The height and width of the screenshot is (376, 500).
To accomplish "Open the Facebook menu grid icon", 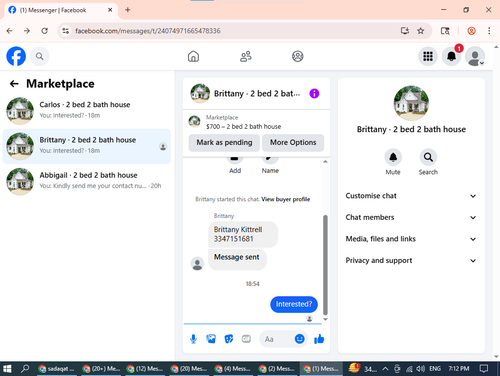I will (428, 56).
